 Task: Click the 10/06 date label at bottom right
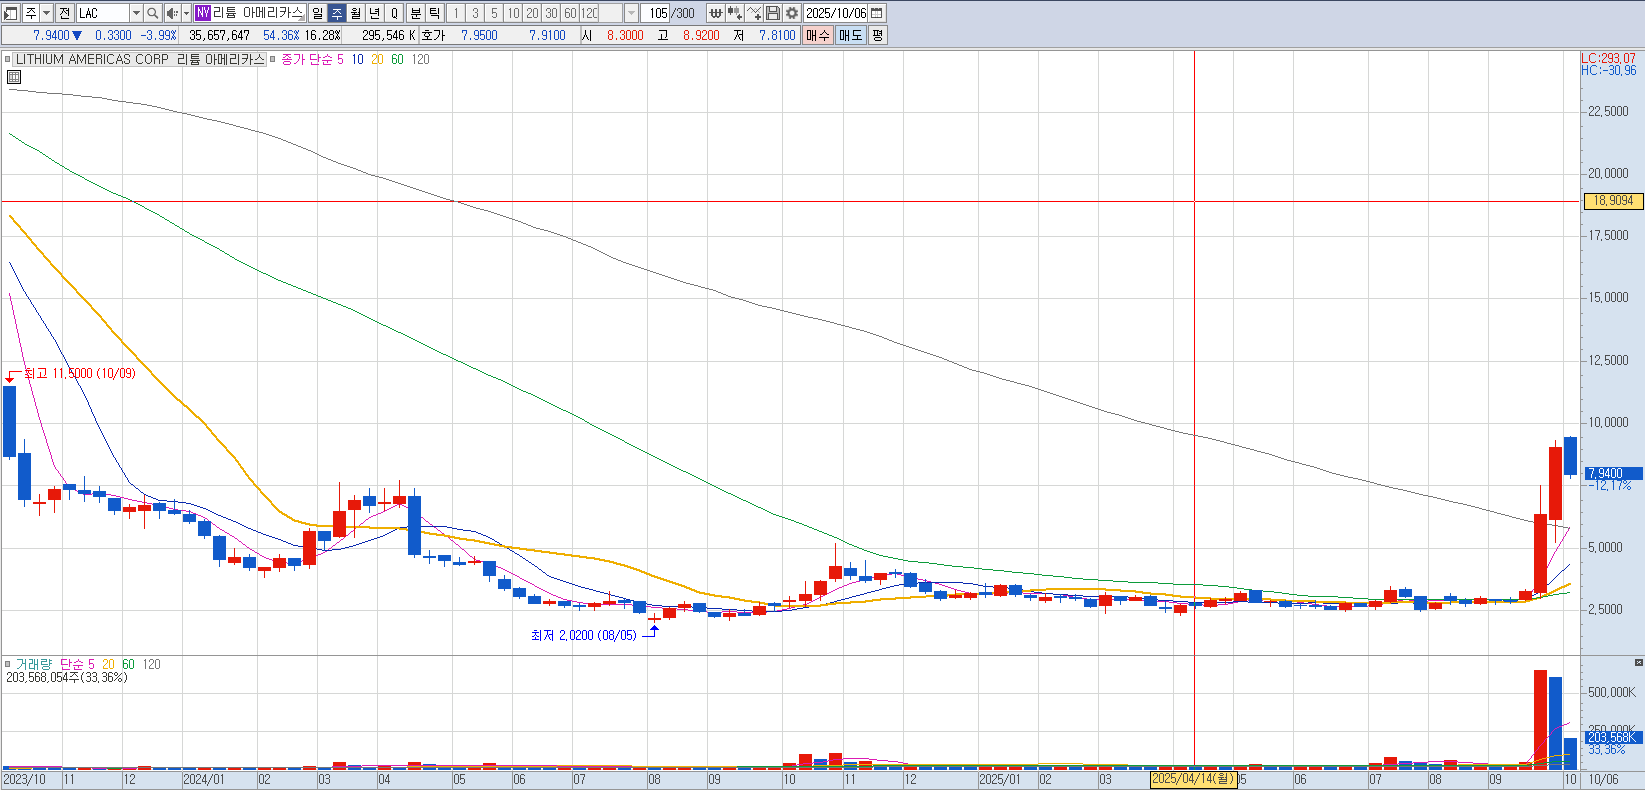[1603, 779]
